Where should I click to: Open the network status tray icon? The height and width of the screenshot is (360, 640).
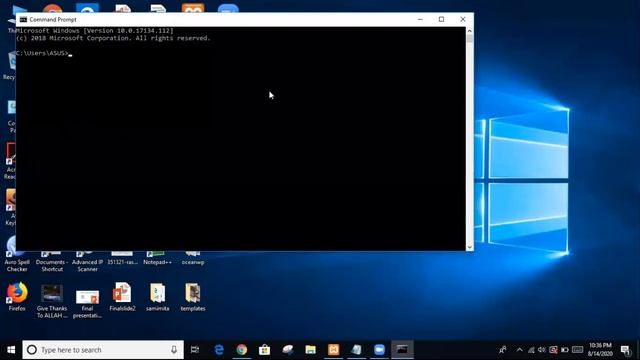531,350
